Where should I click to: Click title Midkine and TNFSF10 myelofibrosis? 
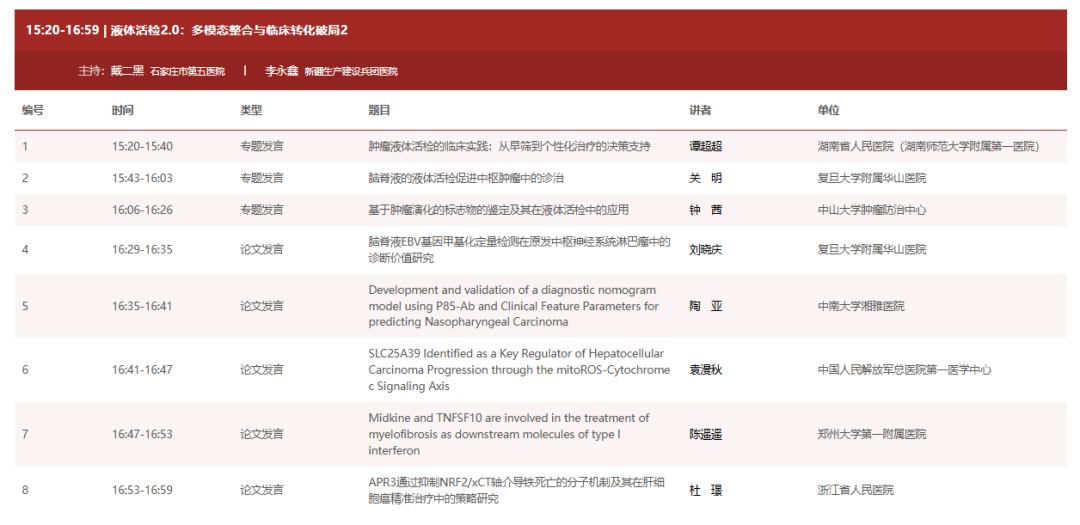coord(509,434)
